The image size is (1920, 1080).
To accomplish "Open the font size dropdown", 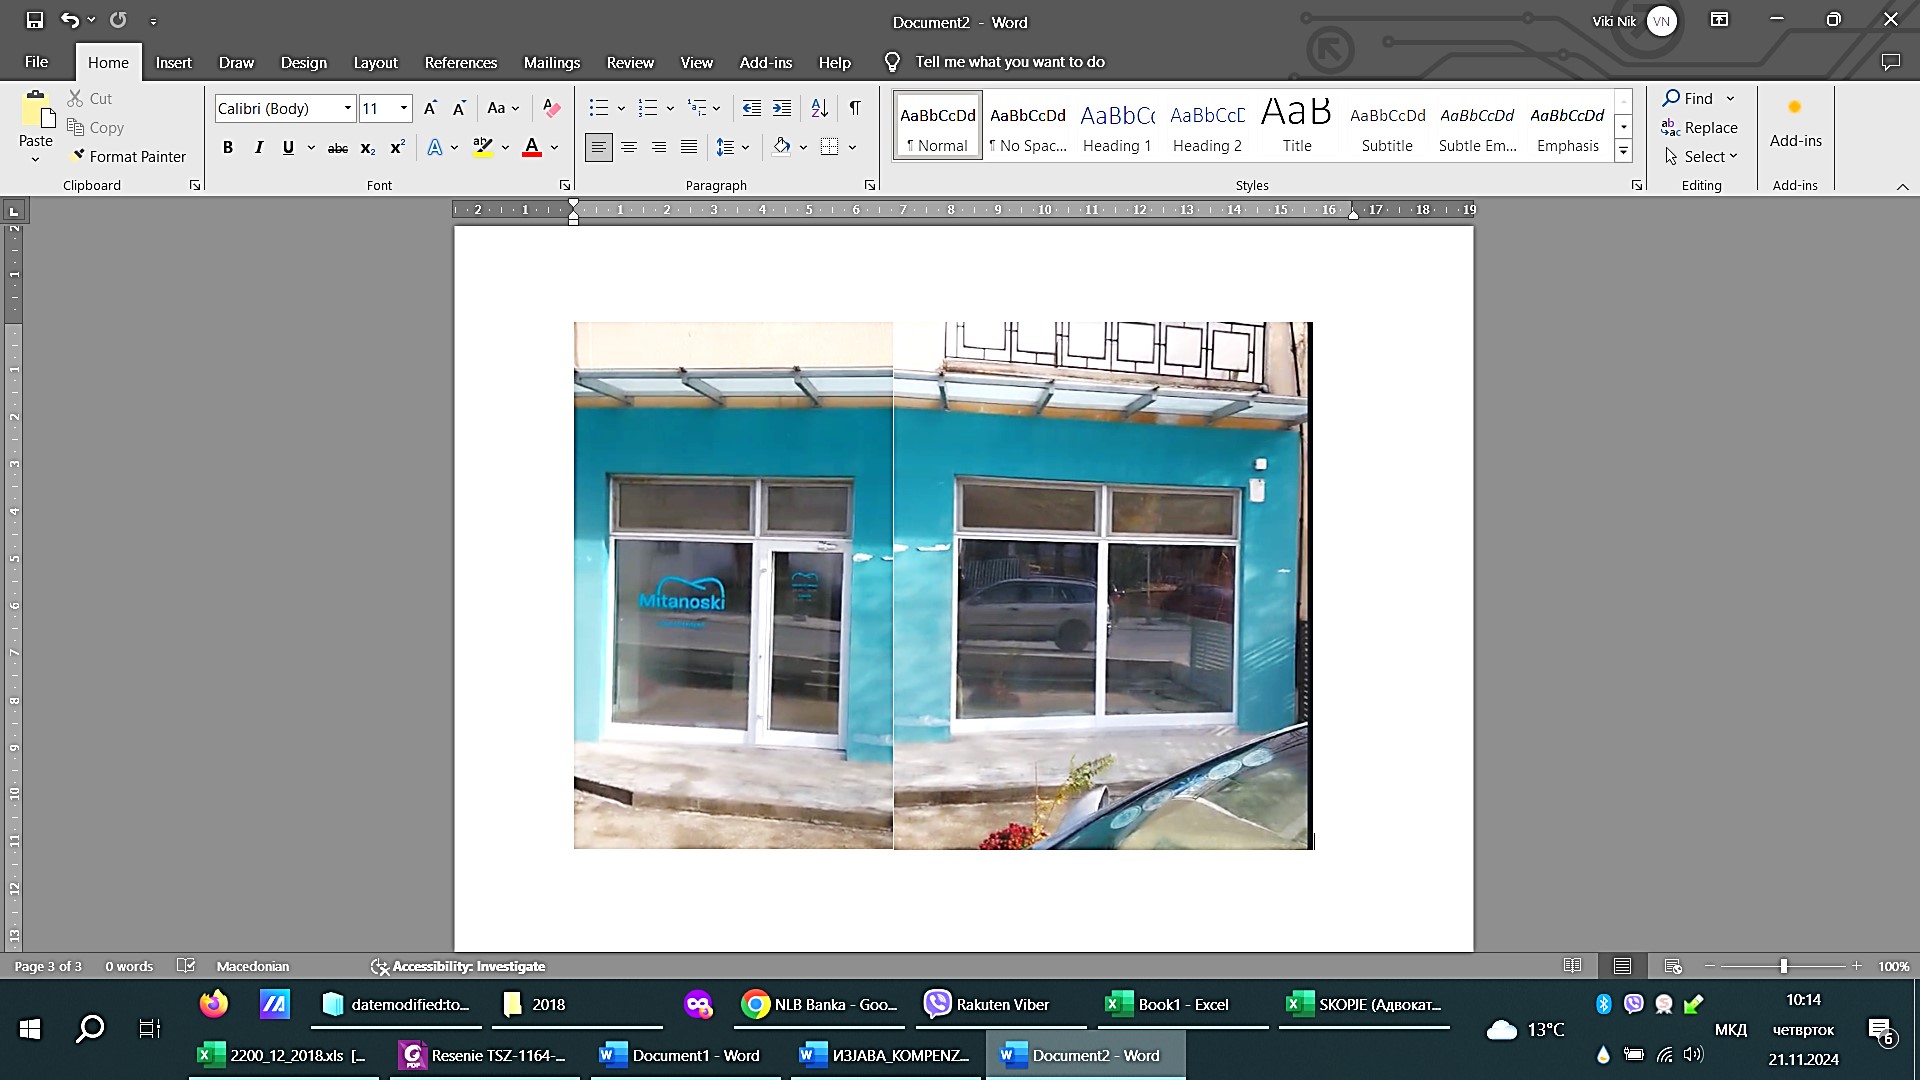I will click(x=404, y=108).
